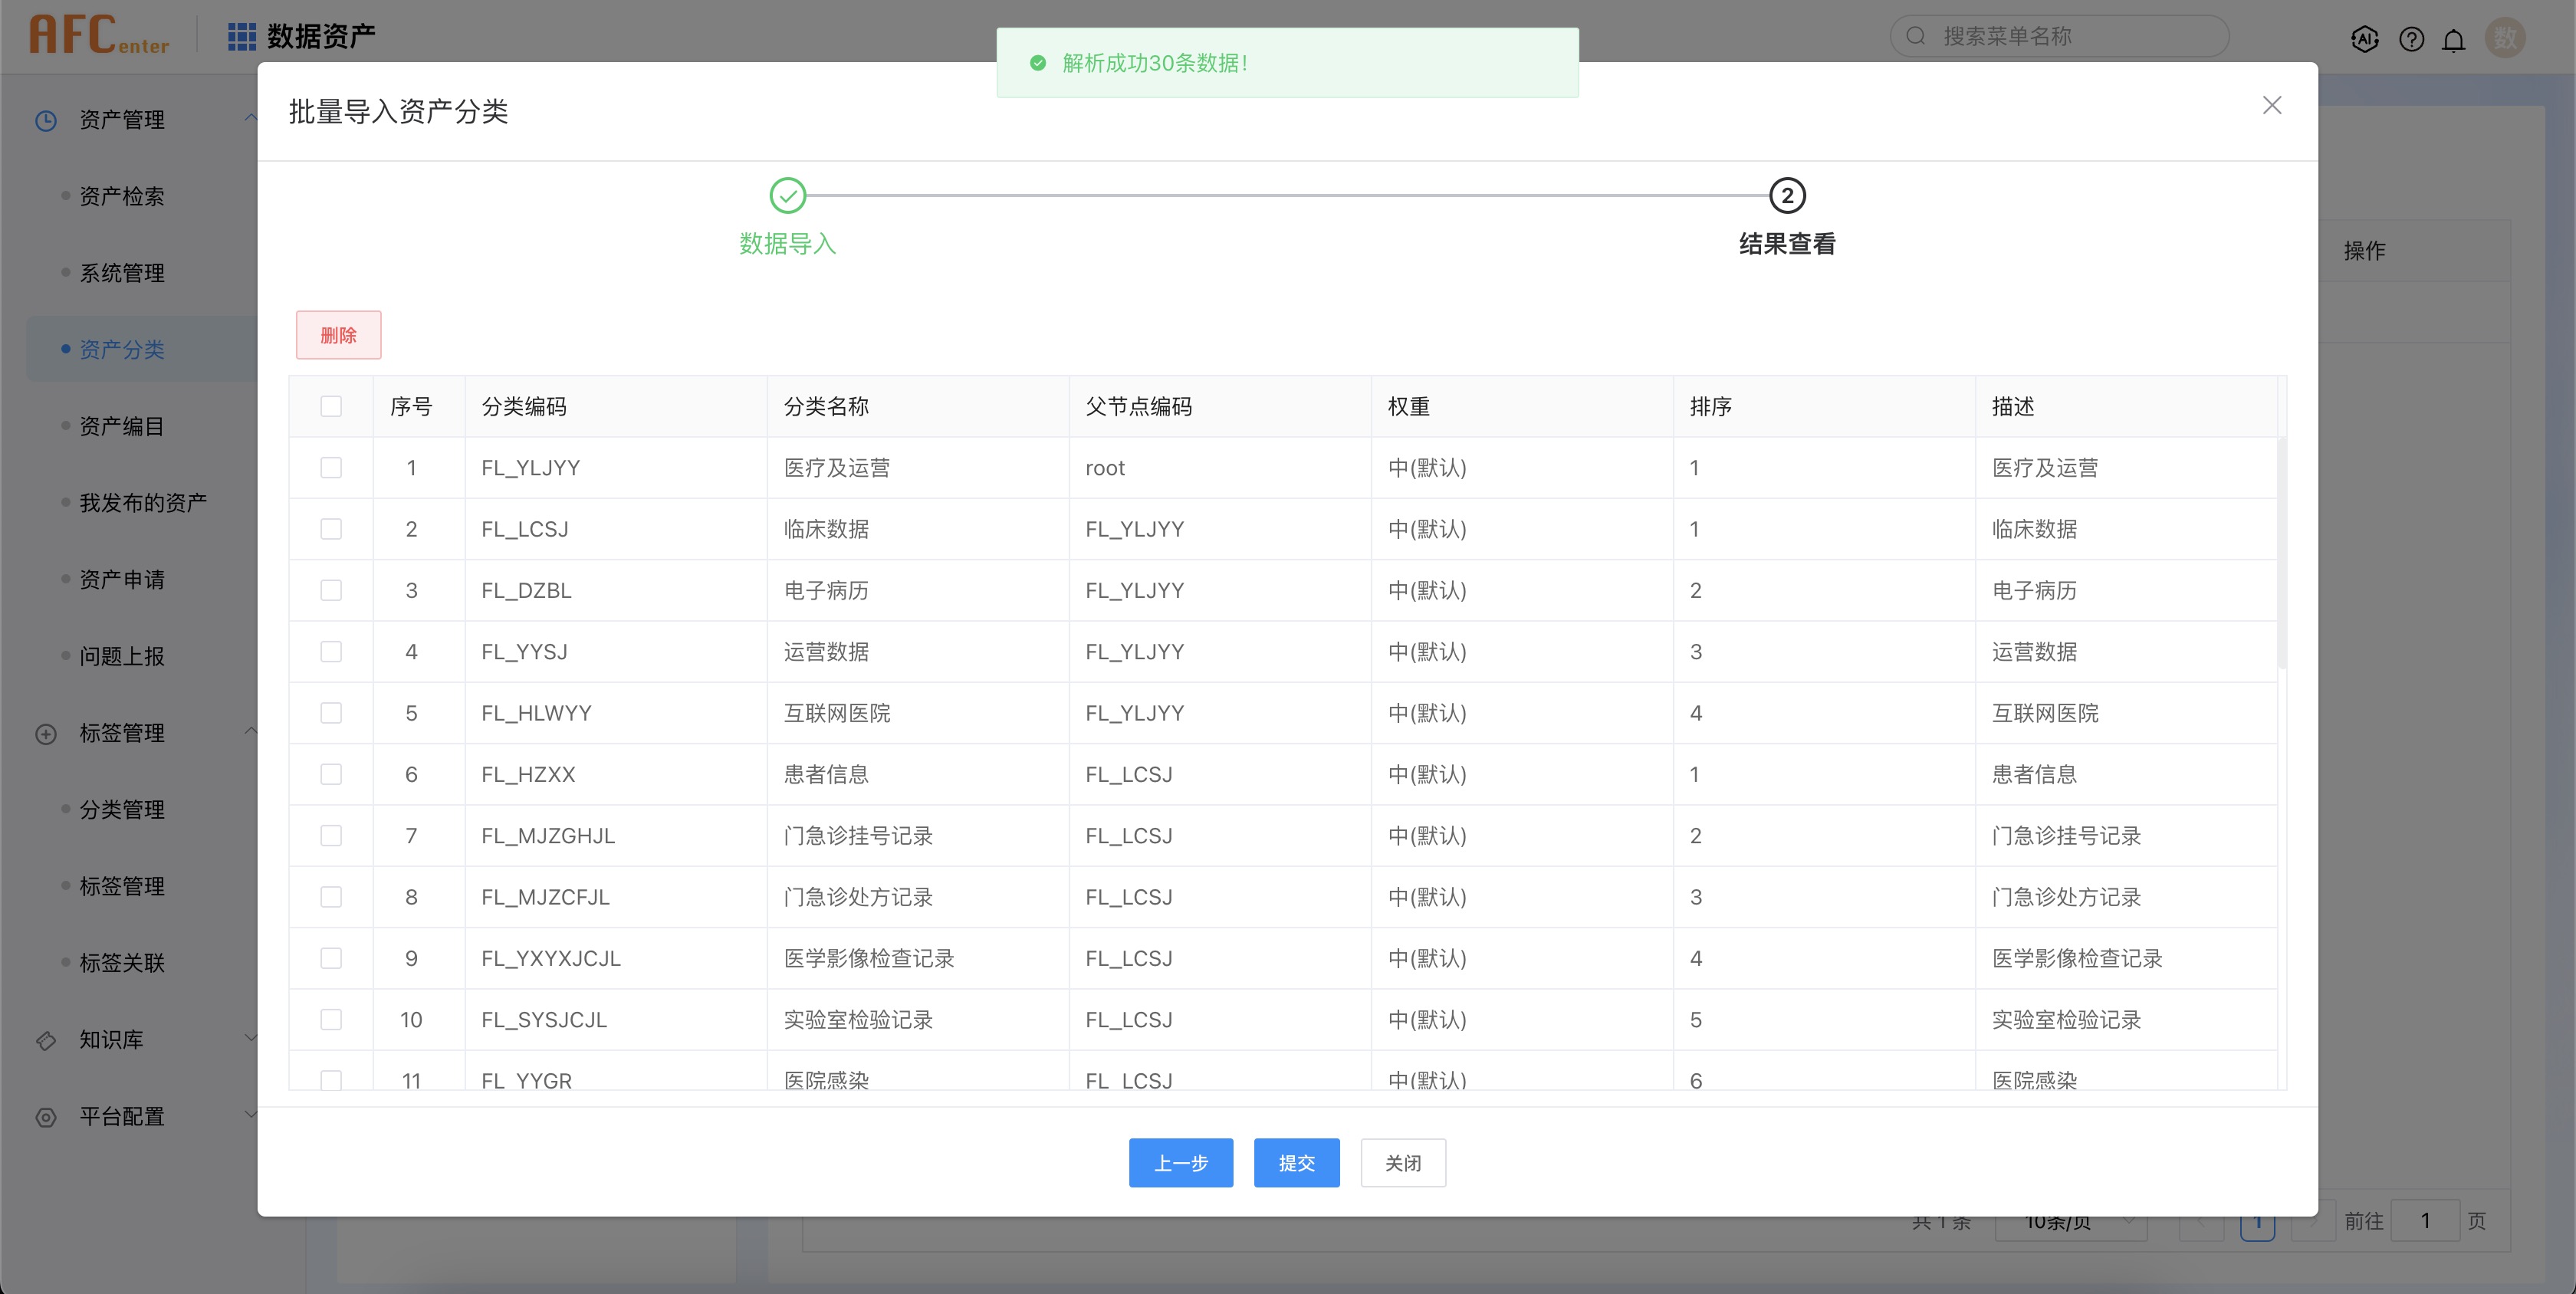Open the 资产检索 menu item

point(122,196)
